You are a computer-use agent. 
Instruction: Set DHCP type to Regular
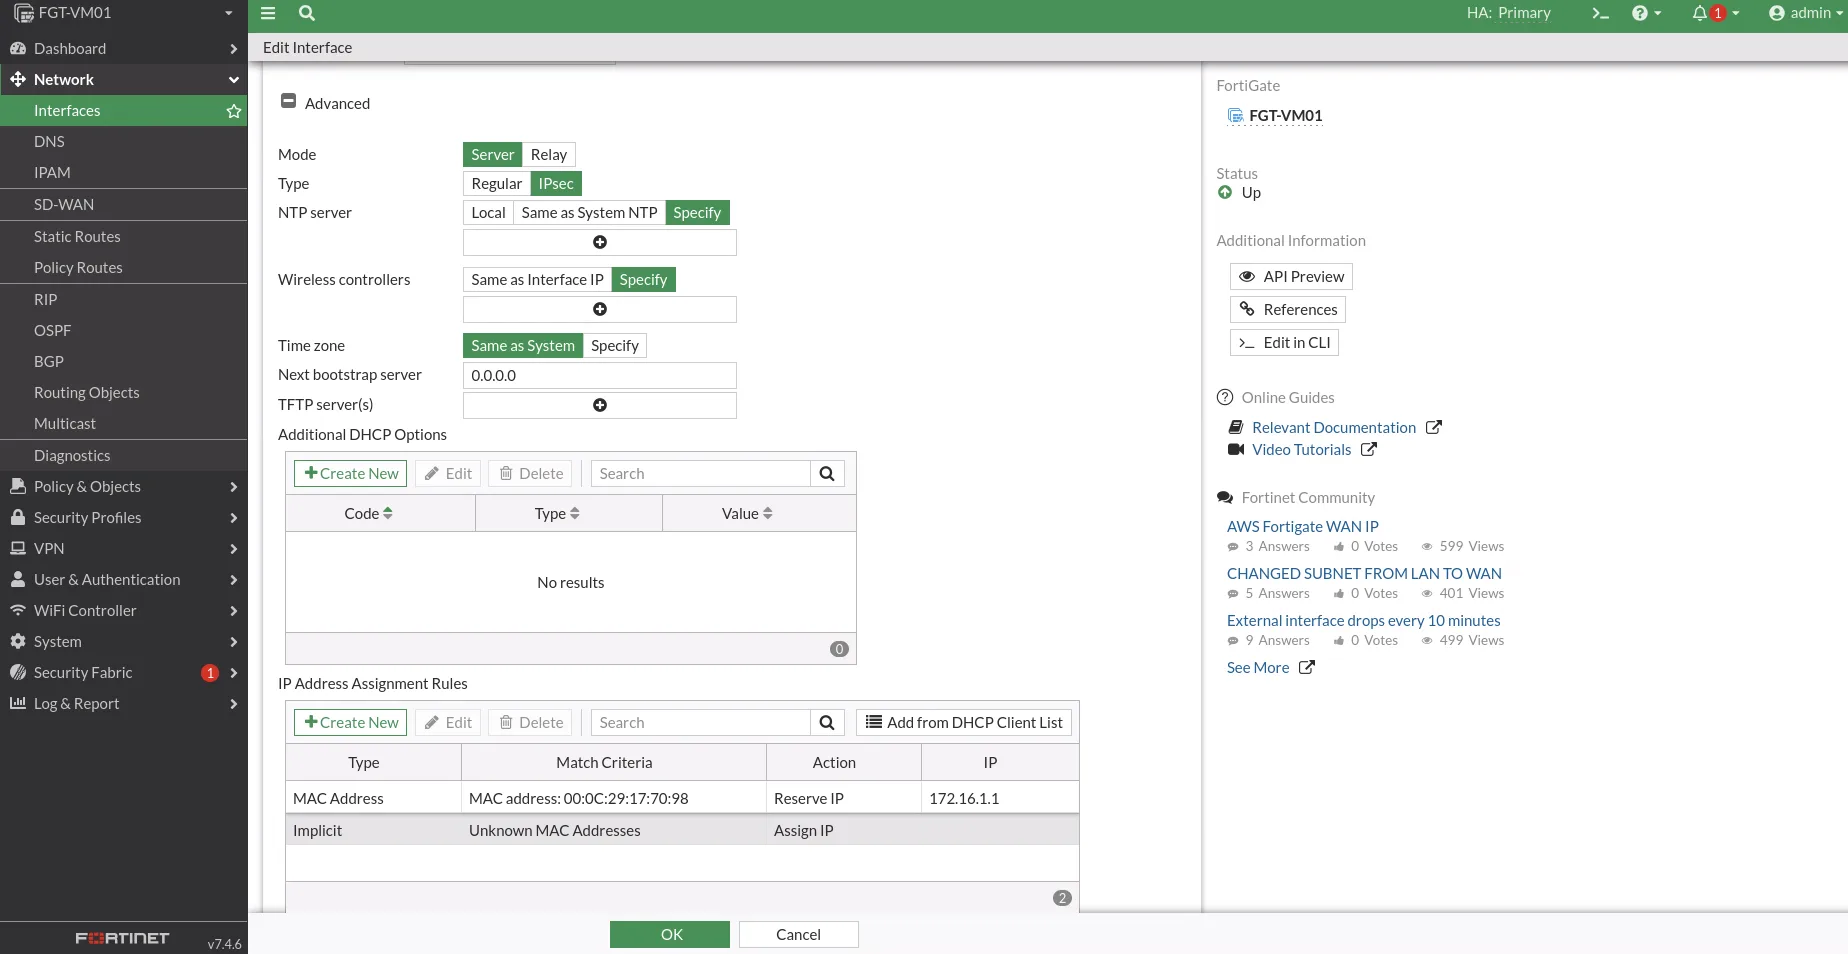(x=496, y=184)
